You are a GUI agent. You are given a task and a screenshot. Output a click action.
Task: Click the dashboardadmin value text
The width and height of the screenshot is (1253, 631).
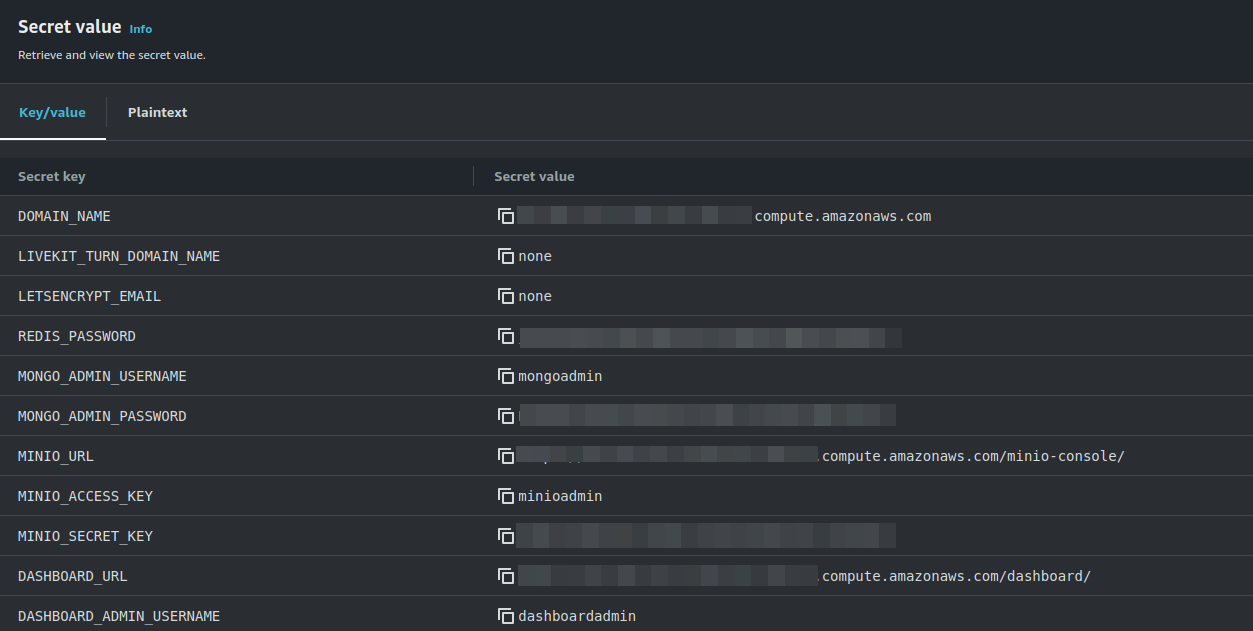[577, 616]
